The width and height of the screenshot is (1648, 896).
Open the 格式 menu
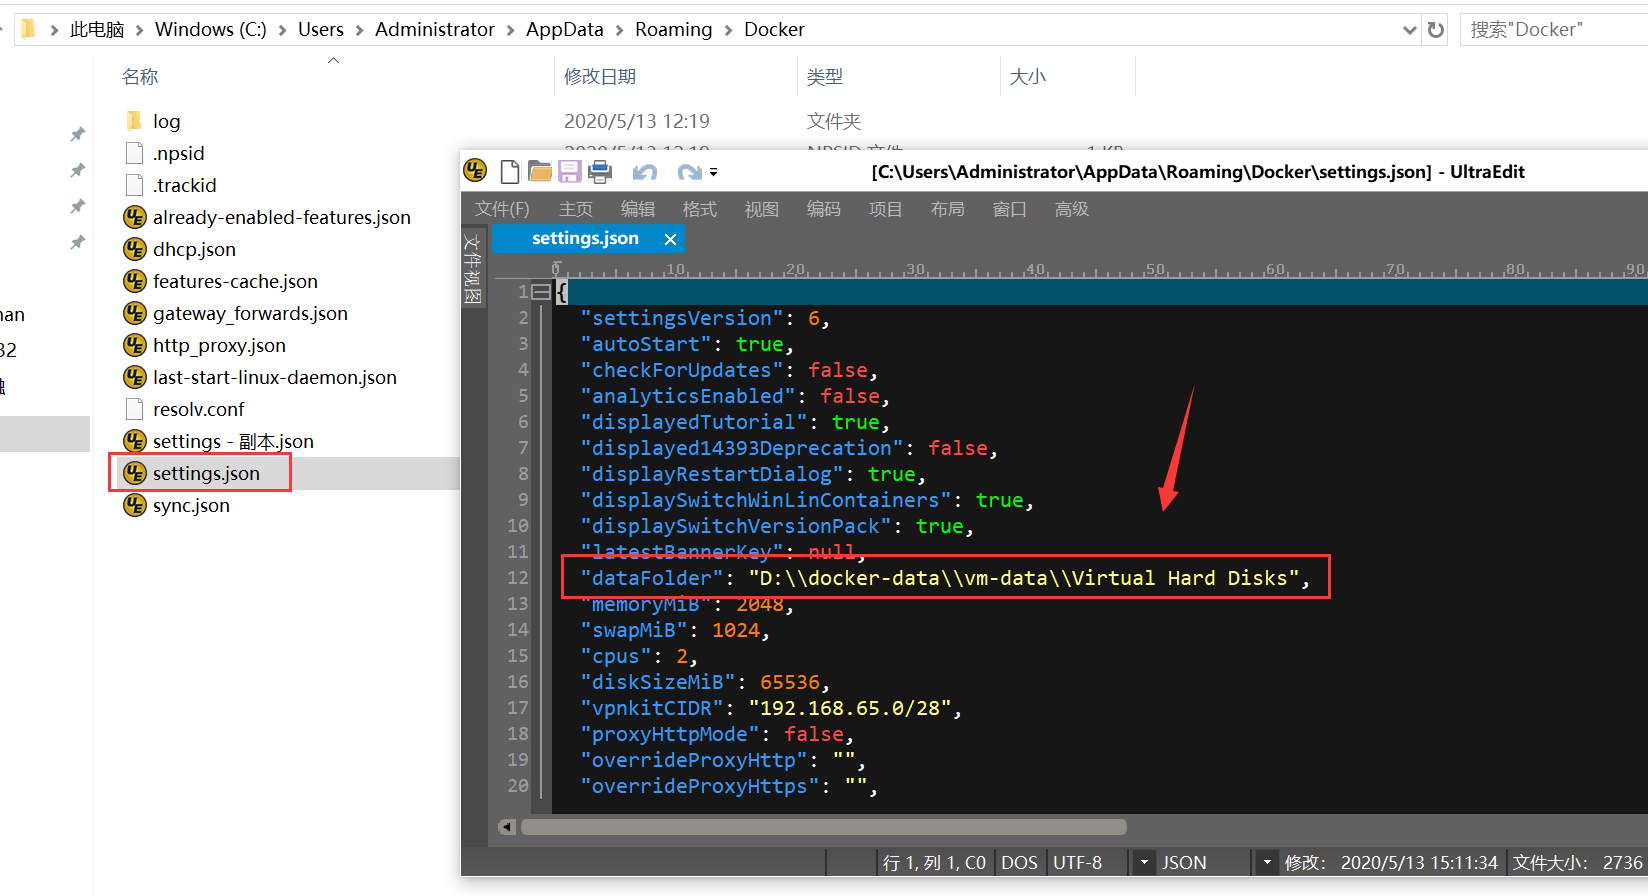700,209
